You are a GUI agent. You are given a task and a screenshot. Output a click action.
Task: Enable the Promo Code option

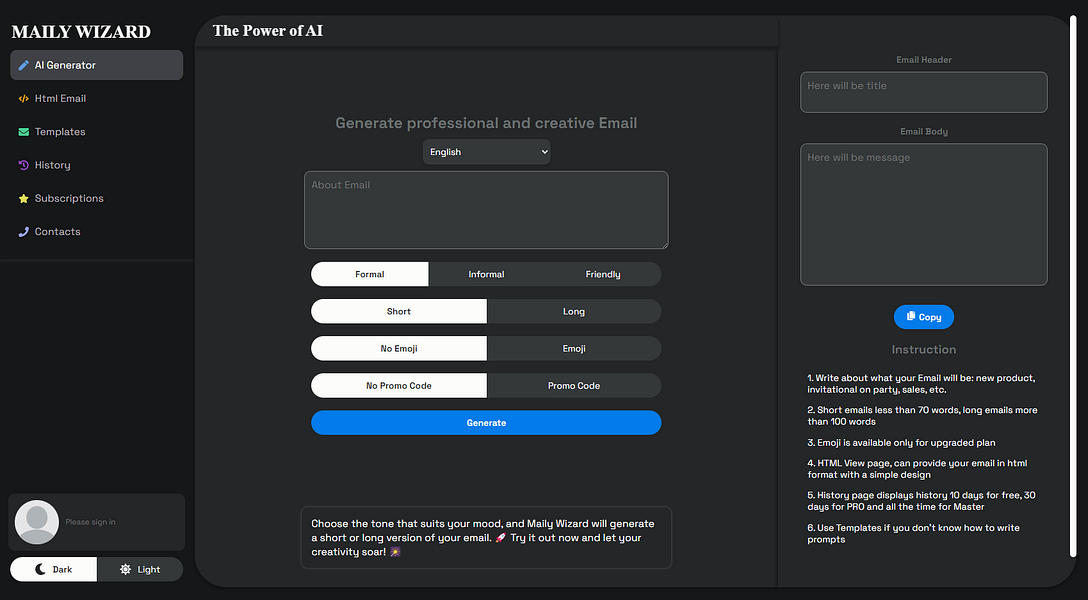574,386
